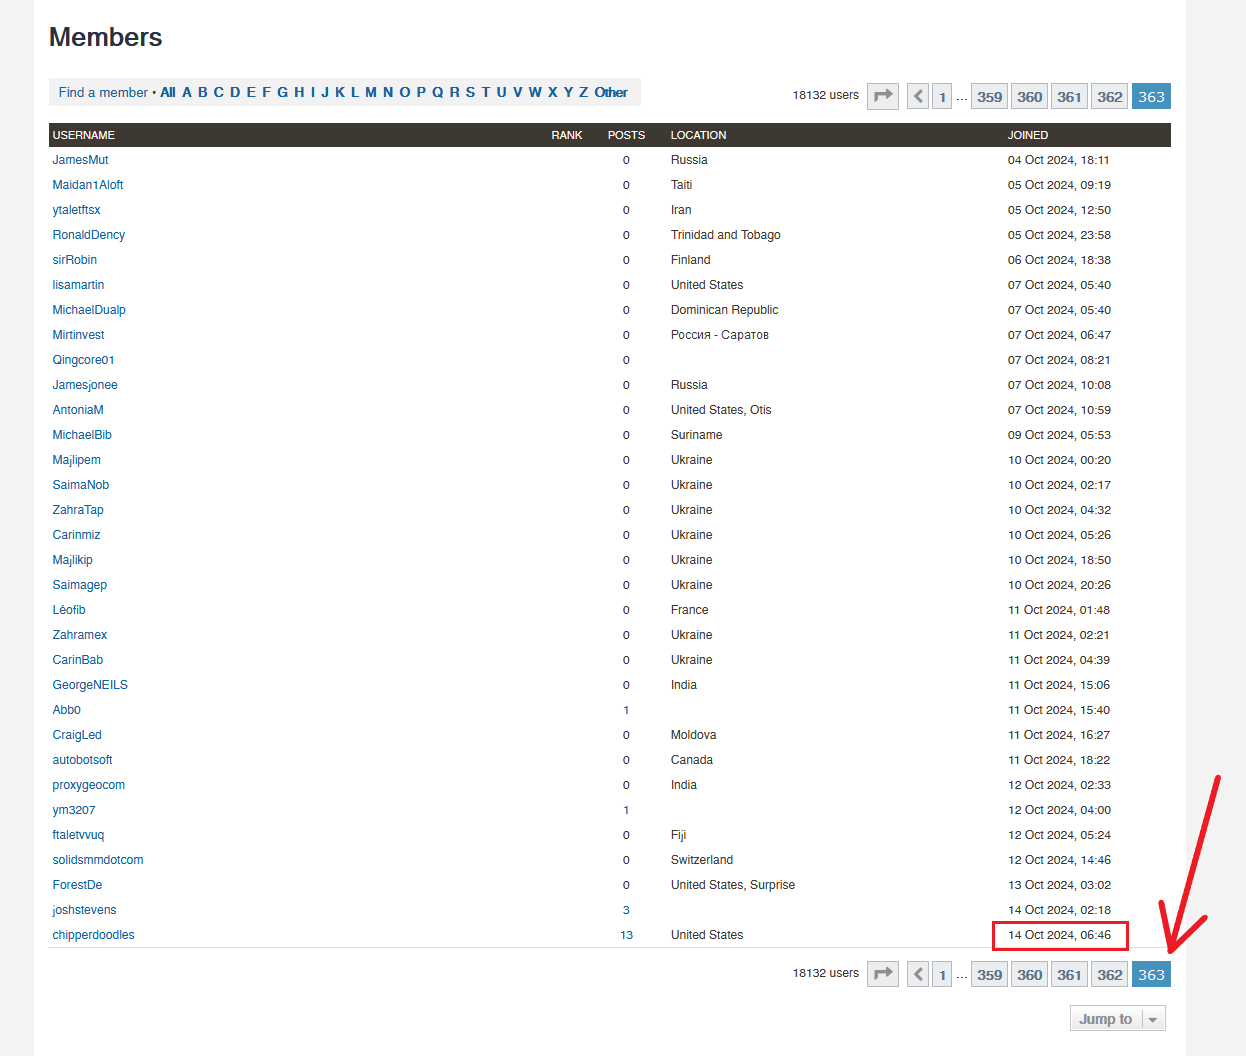The width and height of the screenshot is (1246, 1056).
Task: Filter members by "Other"
Action: [x=611, y=91]
